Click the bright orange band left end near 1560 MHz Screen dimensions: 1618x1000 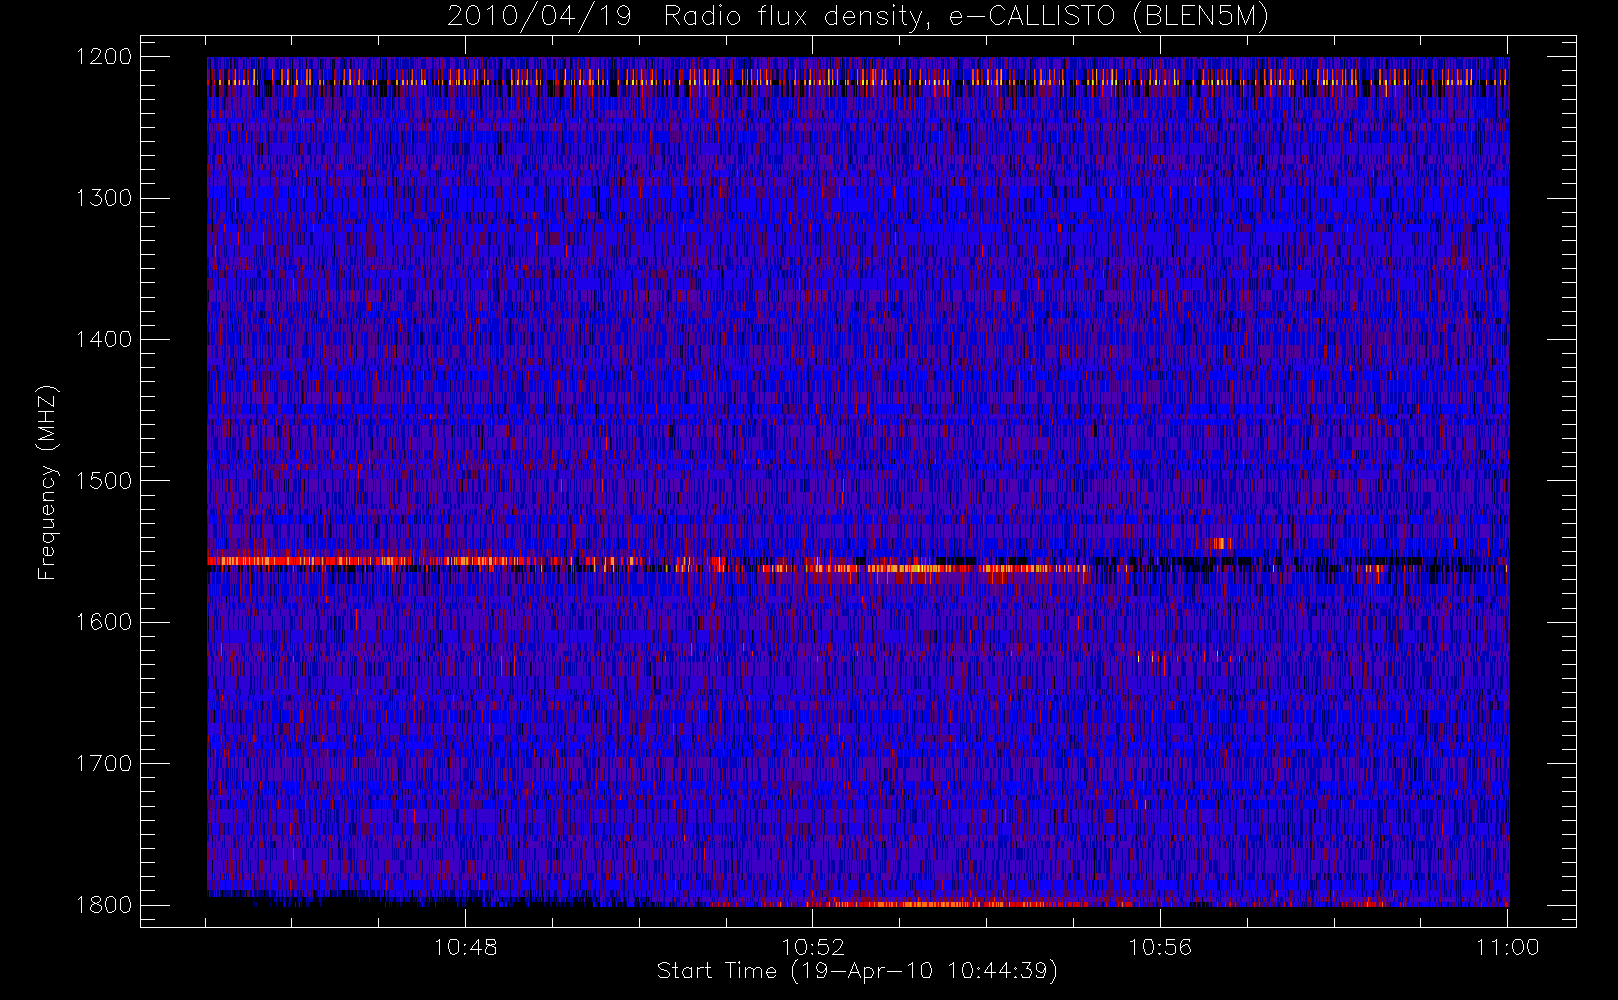click(x=225, y=561)
